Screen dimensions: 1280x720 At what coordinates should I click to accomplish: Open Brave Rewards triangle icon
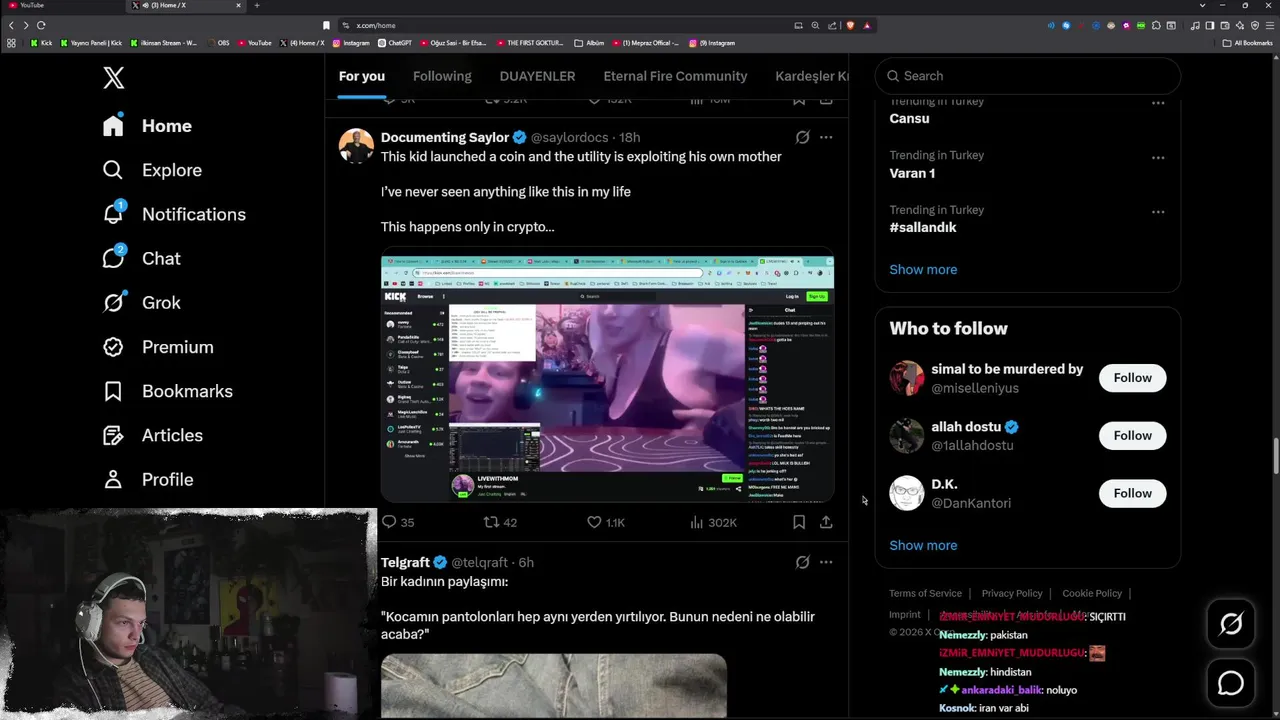coord(867,25)
